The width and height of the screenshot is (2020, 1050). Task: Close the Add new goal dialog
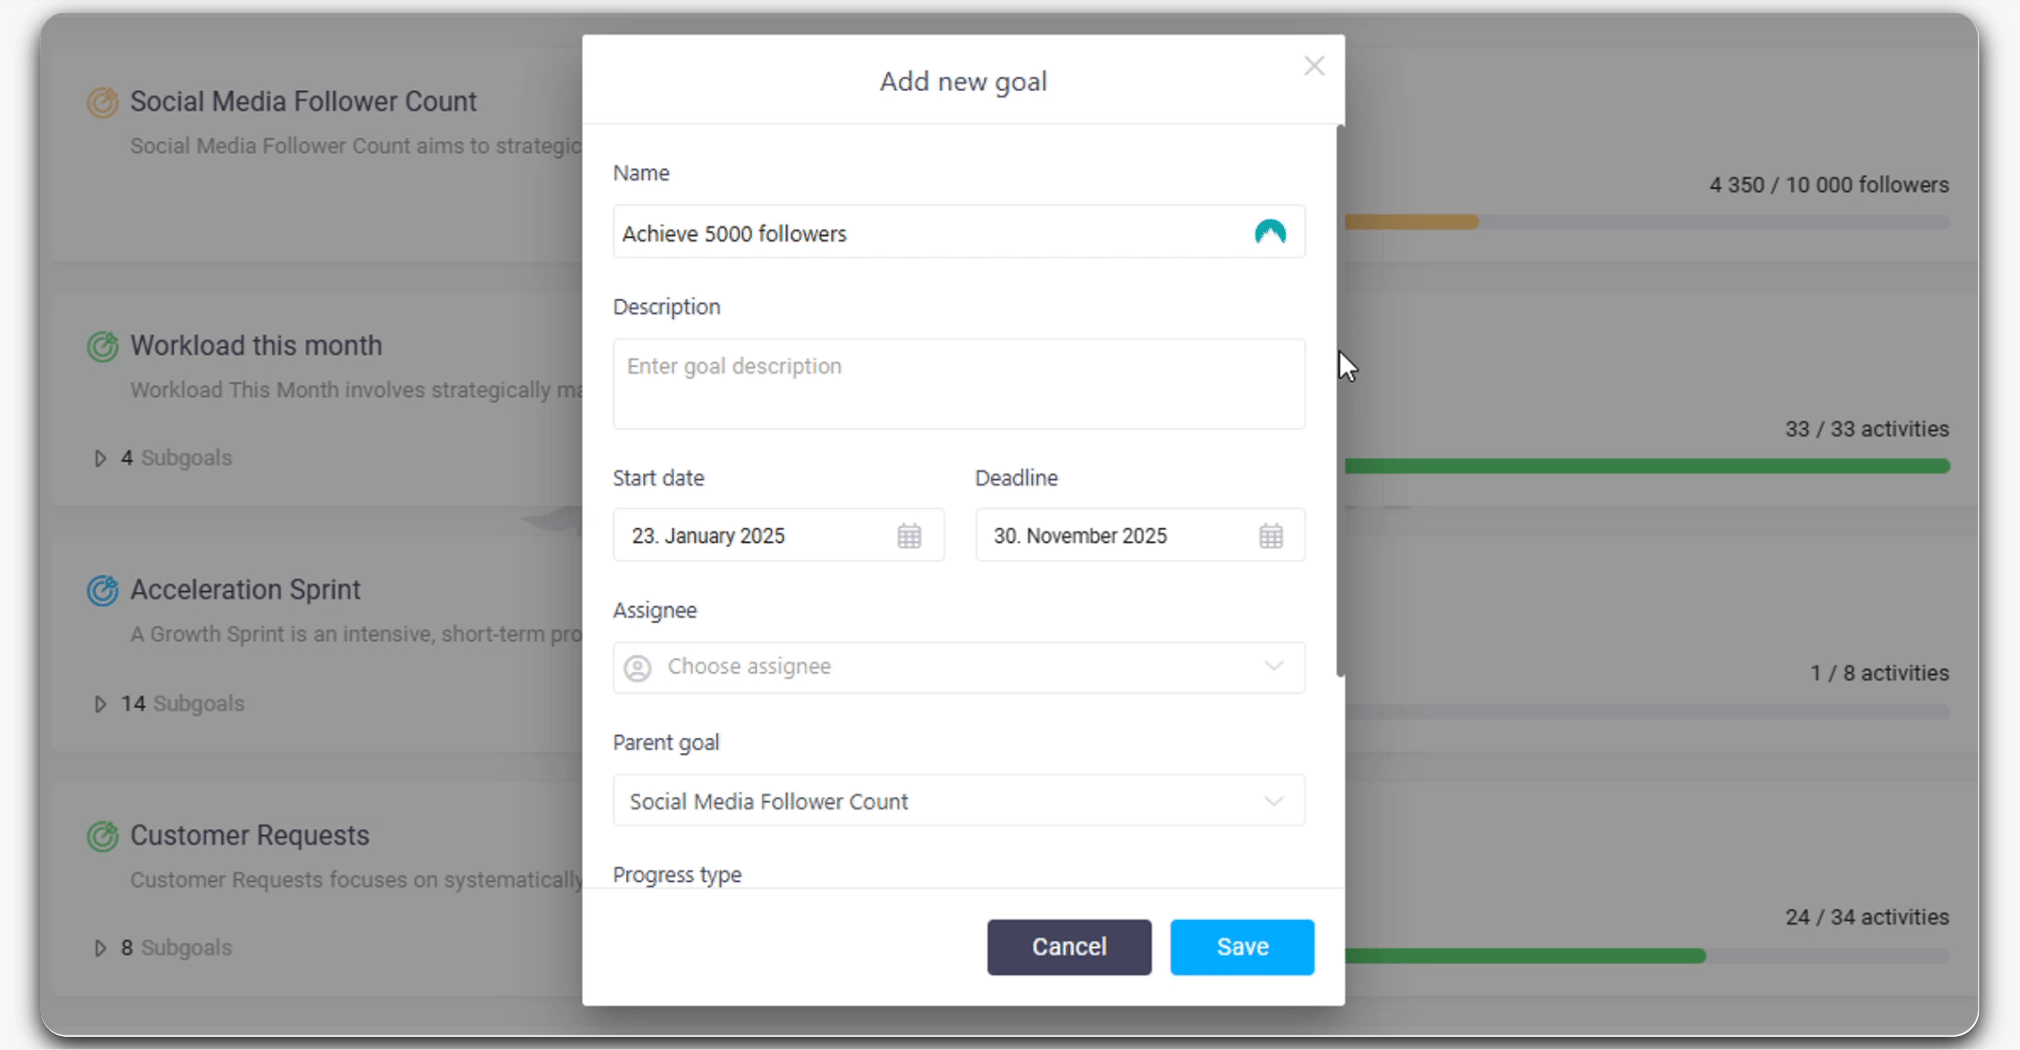pos(1313,66)
